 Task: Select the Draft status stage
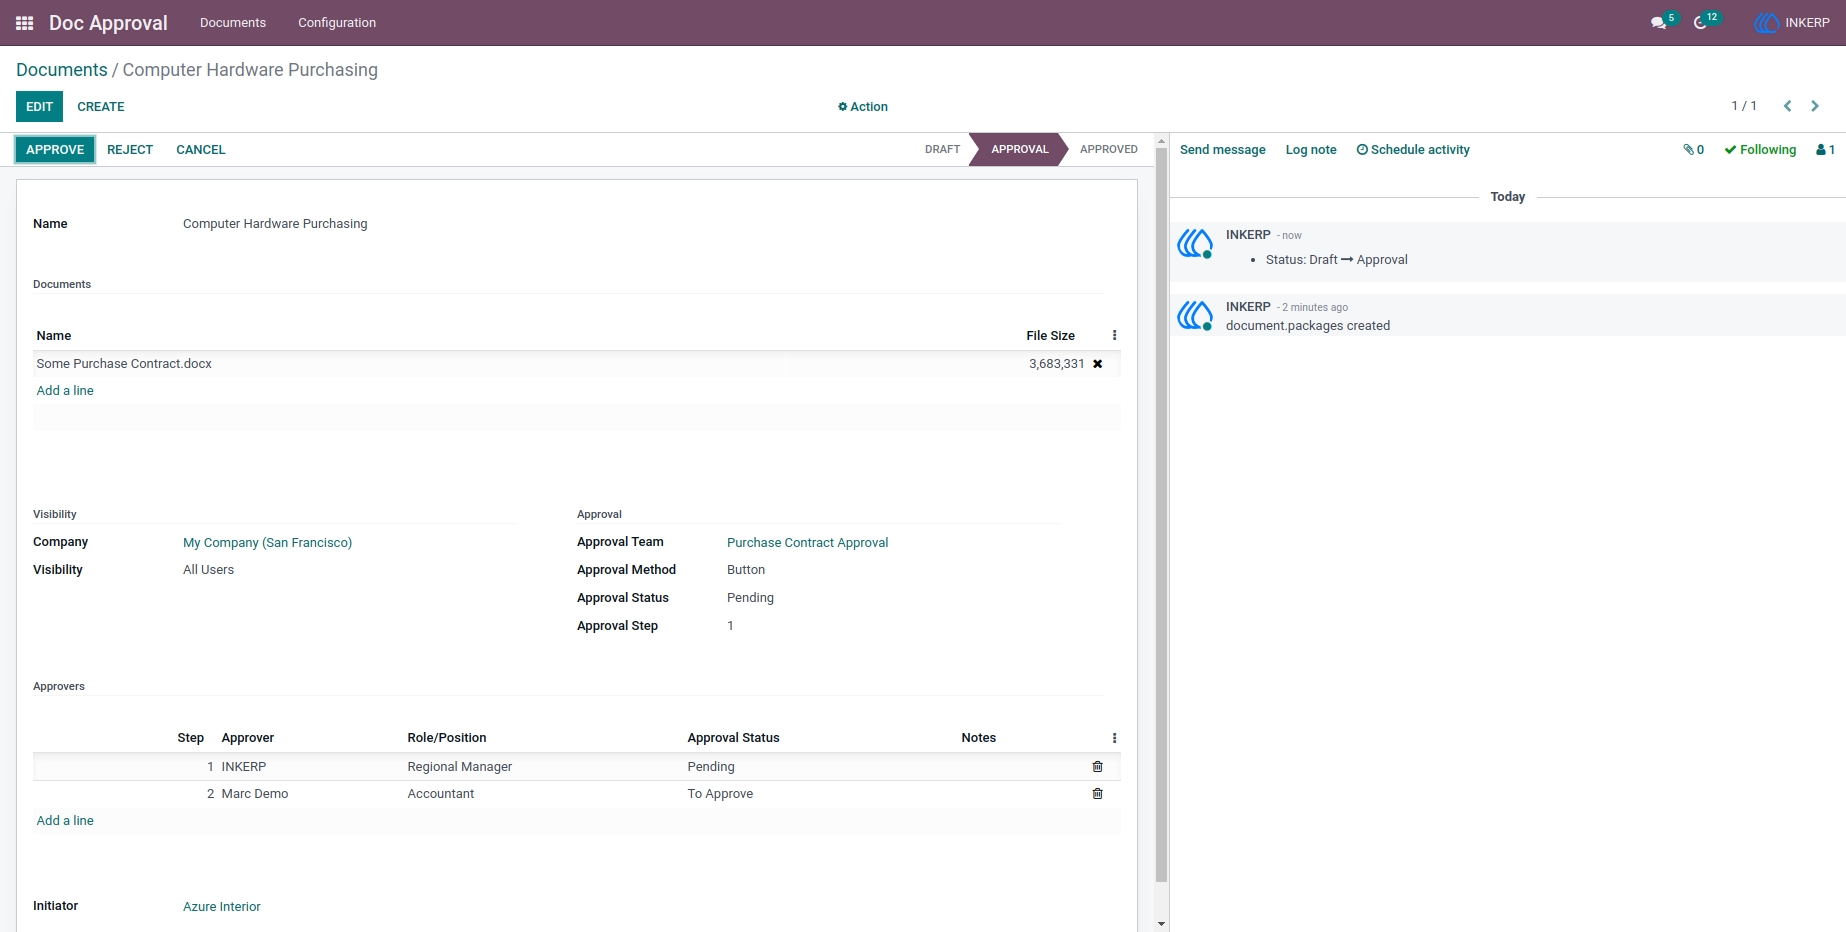(x=942, y=150)
